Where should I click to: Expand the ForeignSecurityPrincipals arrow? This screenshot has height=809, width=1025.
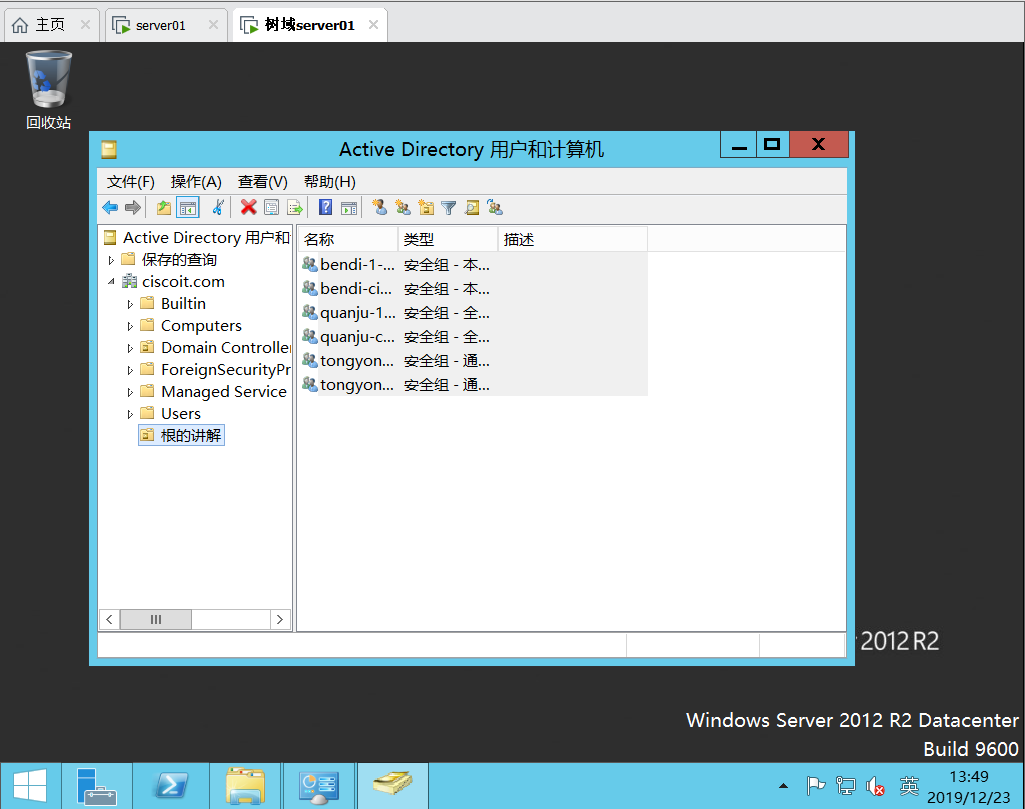pyautogui.click(x=130, y=371)
